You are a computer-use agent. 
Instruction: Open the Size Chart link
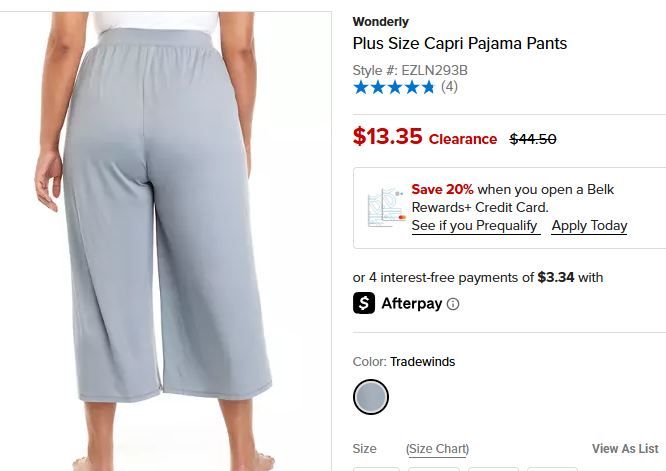click(x=437, y=449)
